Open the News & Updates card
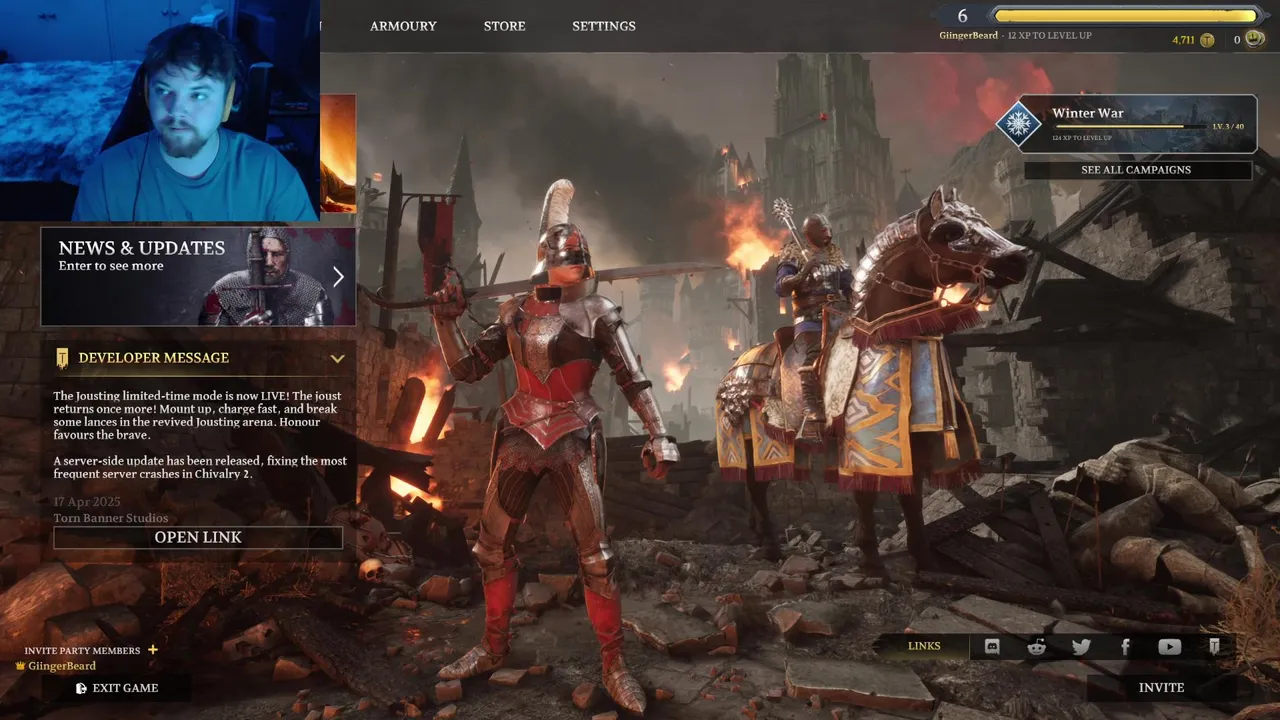Screen dimensions: 1280x720 (198, 277)
